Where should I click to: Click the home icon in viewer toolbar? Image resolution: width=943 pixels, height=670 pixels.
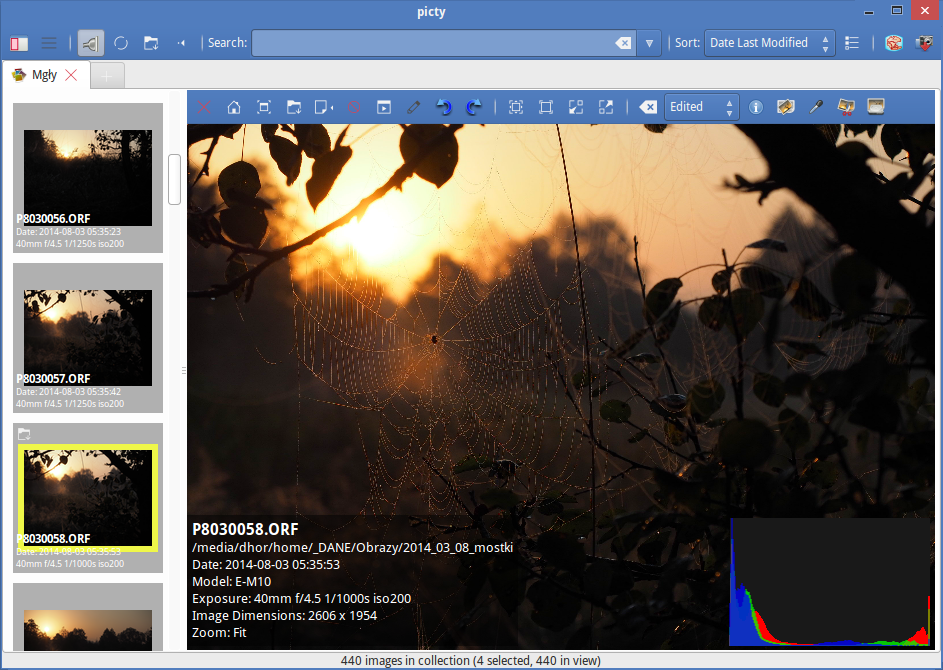click(234, 107)
